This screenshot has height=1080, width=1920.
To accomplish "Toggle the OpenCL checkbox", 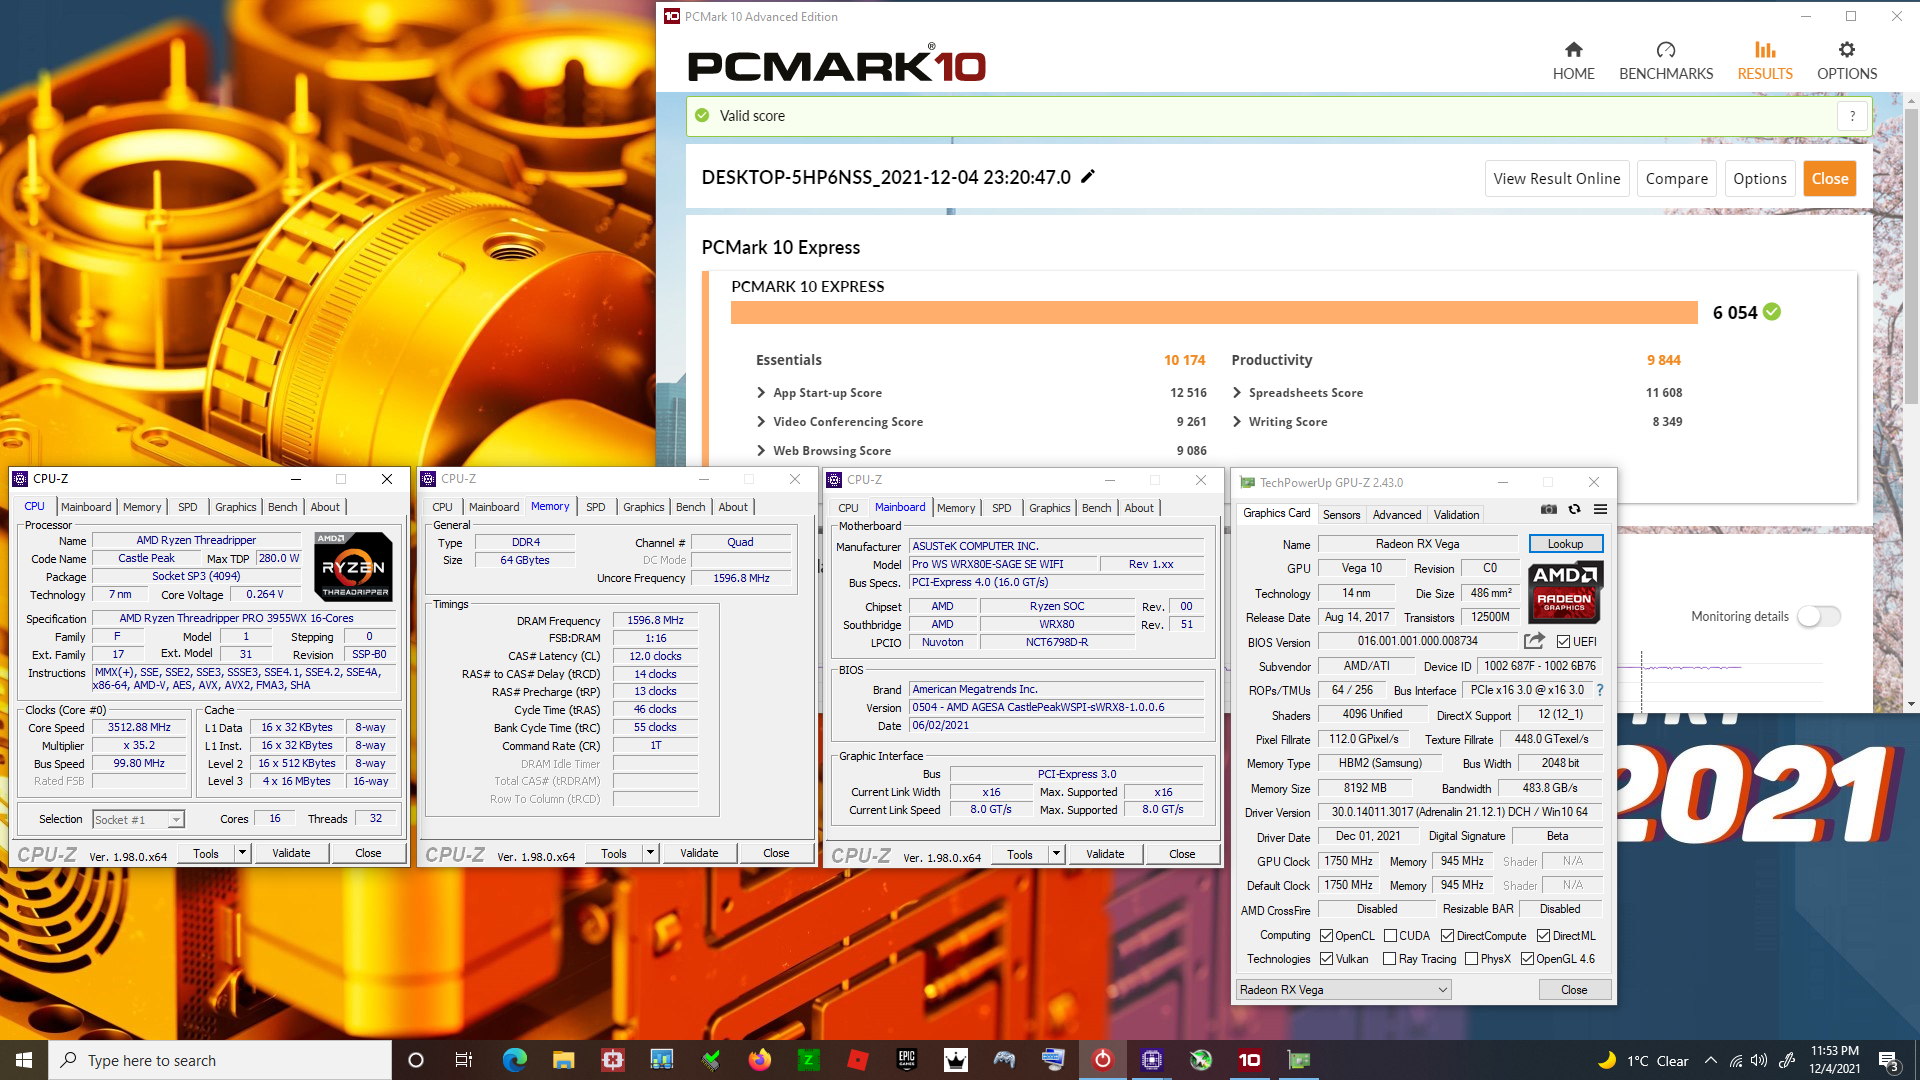I will click(1326, 936).
